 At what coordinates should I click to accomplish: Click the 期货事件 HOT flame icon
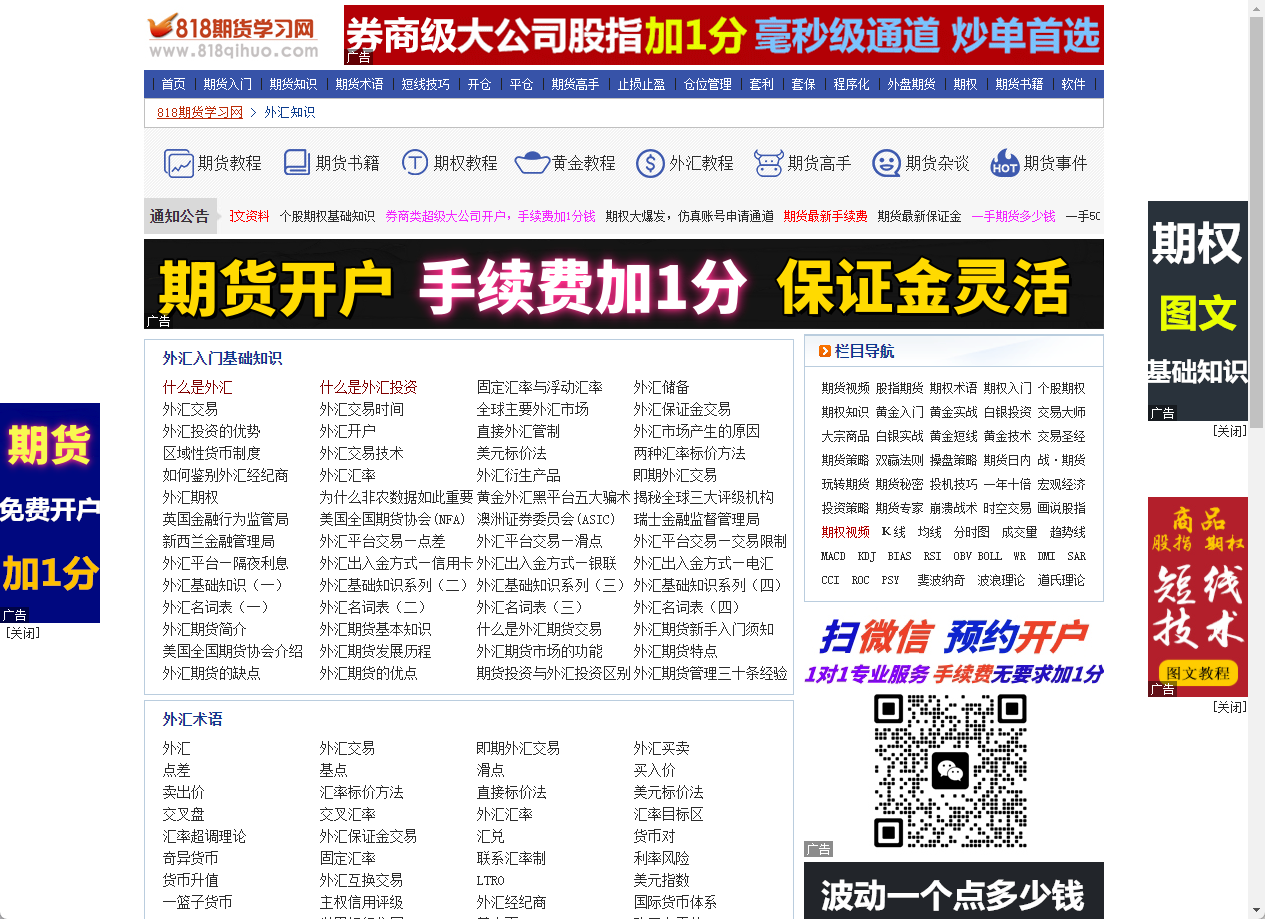(1004, 162)
